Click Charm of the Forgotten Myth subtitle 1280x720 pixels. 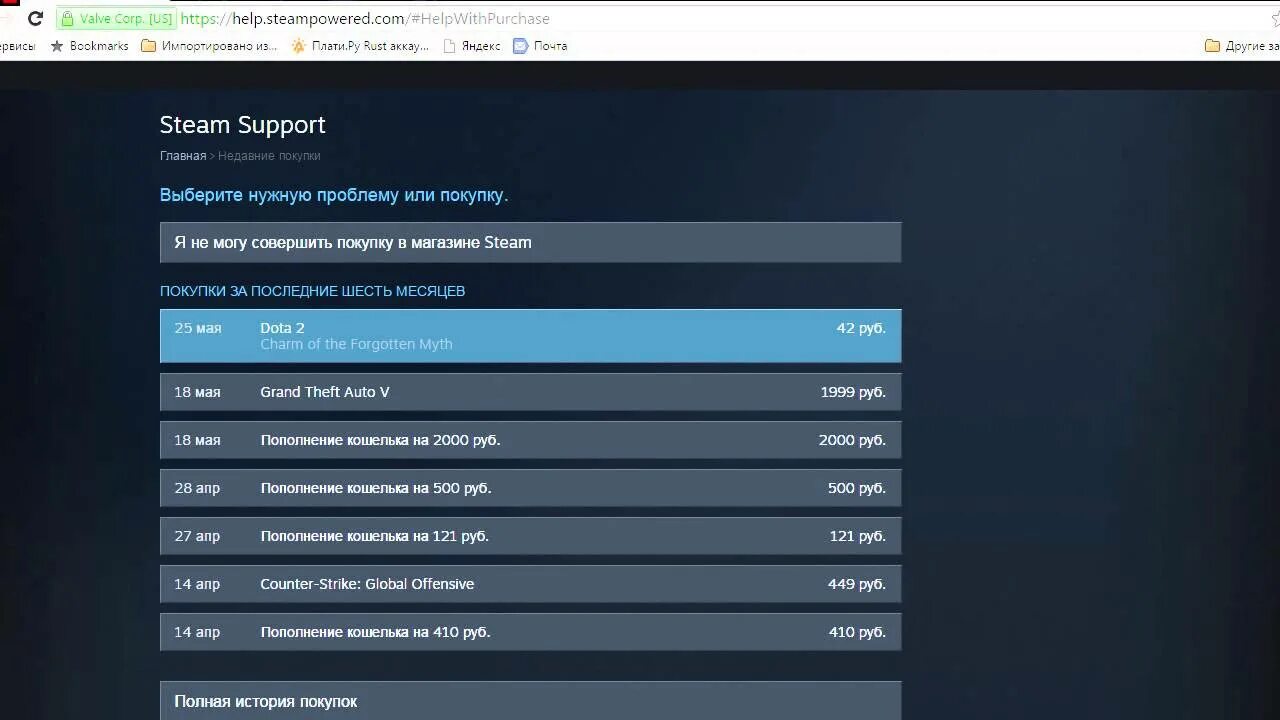coord(356,344)
